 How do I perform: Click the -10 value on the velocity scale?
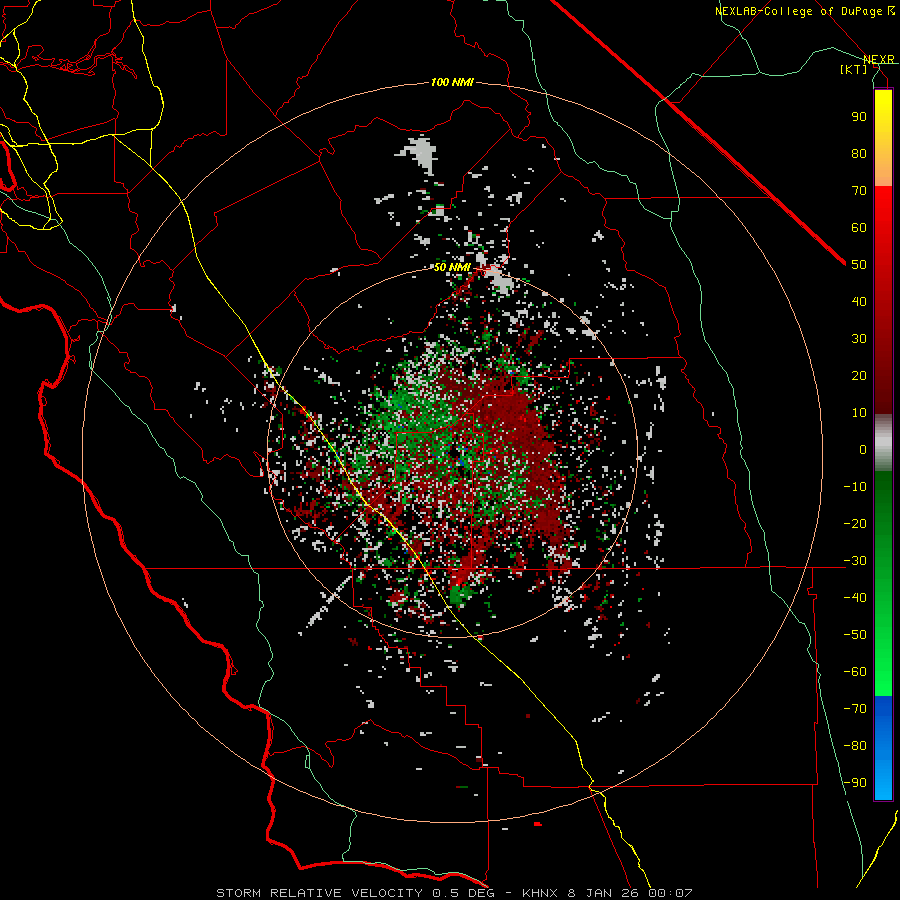point(855,487)
